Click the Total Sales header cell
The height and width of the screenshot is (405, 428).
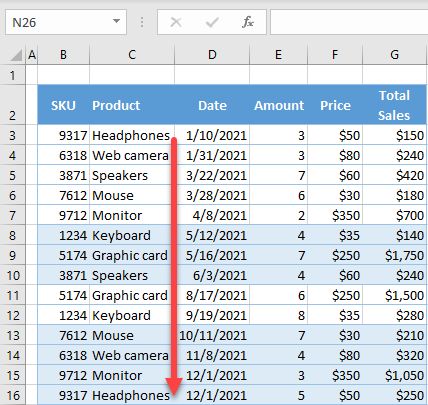394,105
